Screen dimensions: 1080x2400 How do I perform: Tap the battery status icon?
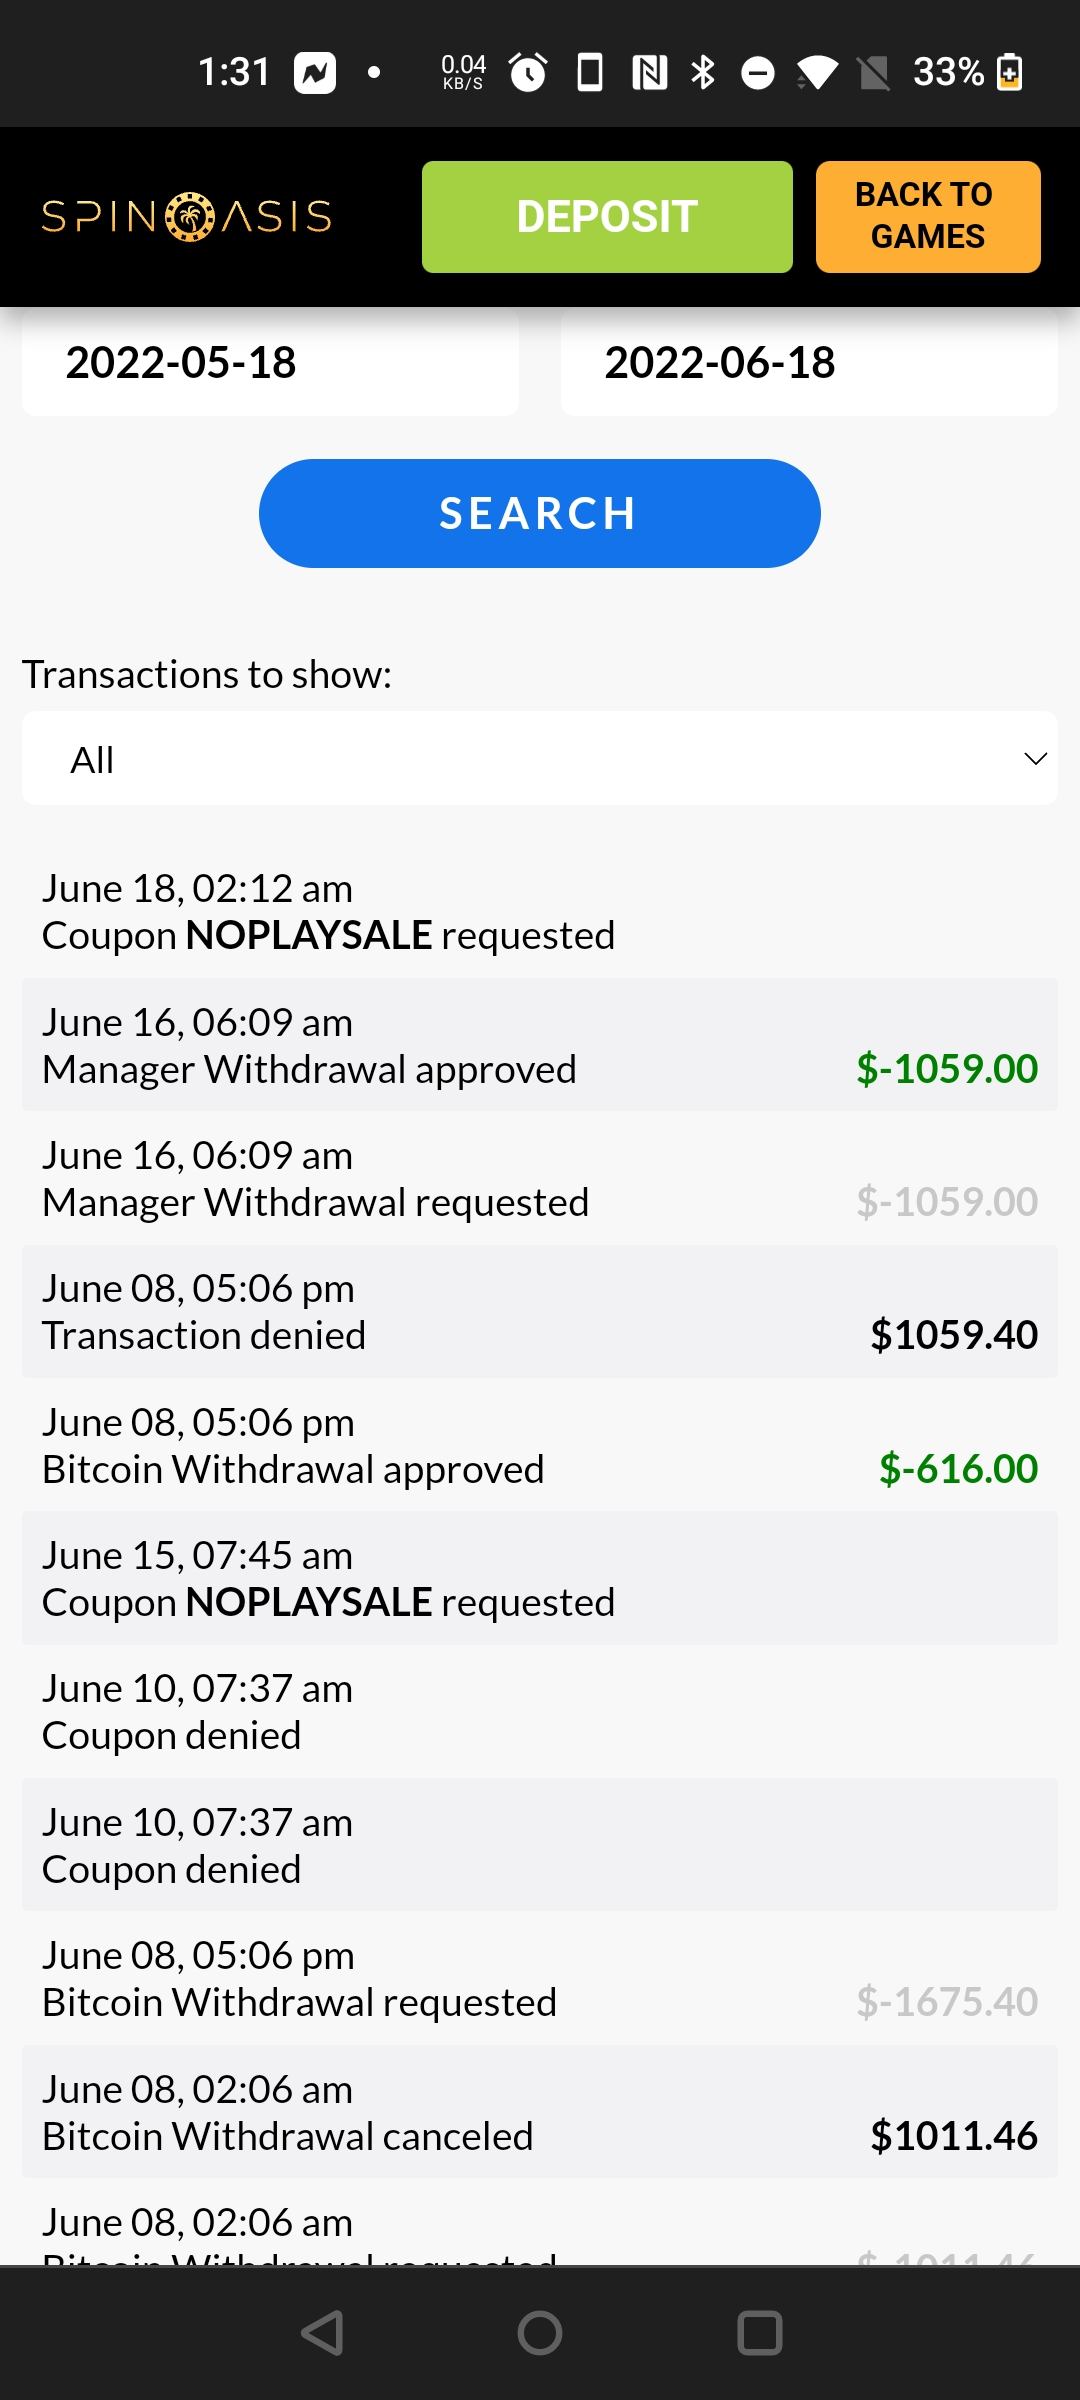[1010, 72]
